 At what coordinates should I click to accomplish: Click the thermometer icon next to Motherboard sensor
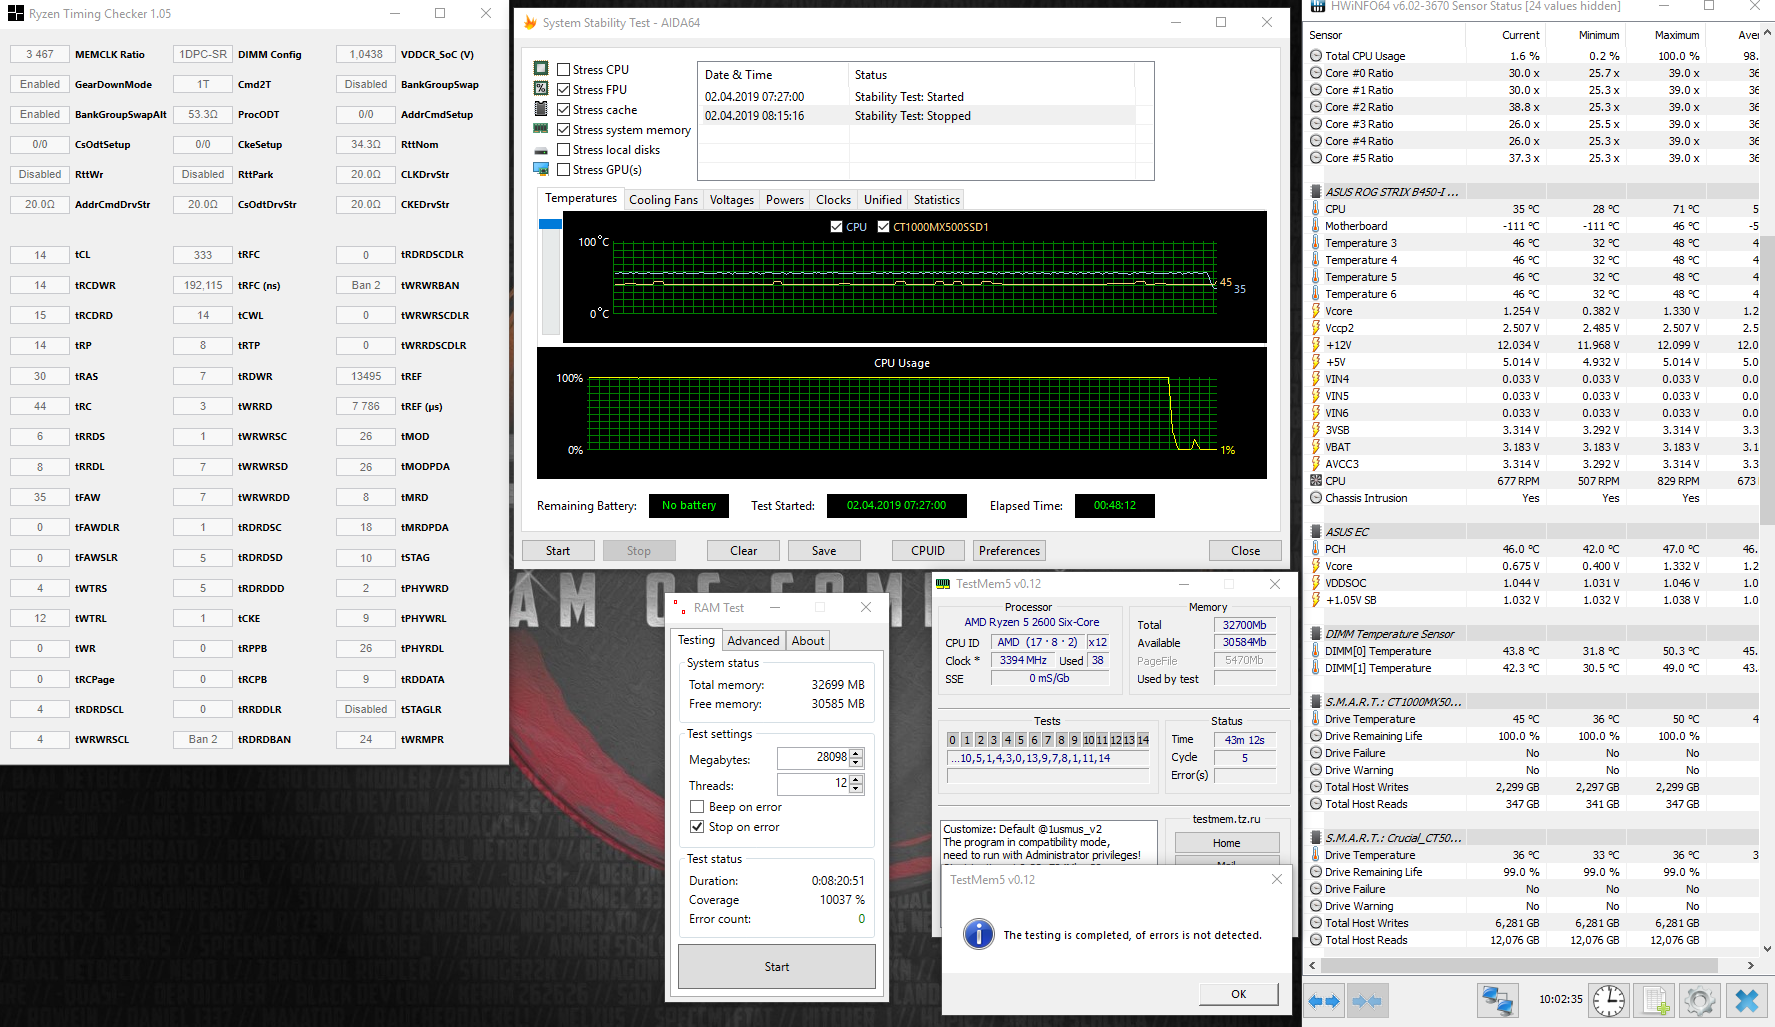pos(1316,226)
